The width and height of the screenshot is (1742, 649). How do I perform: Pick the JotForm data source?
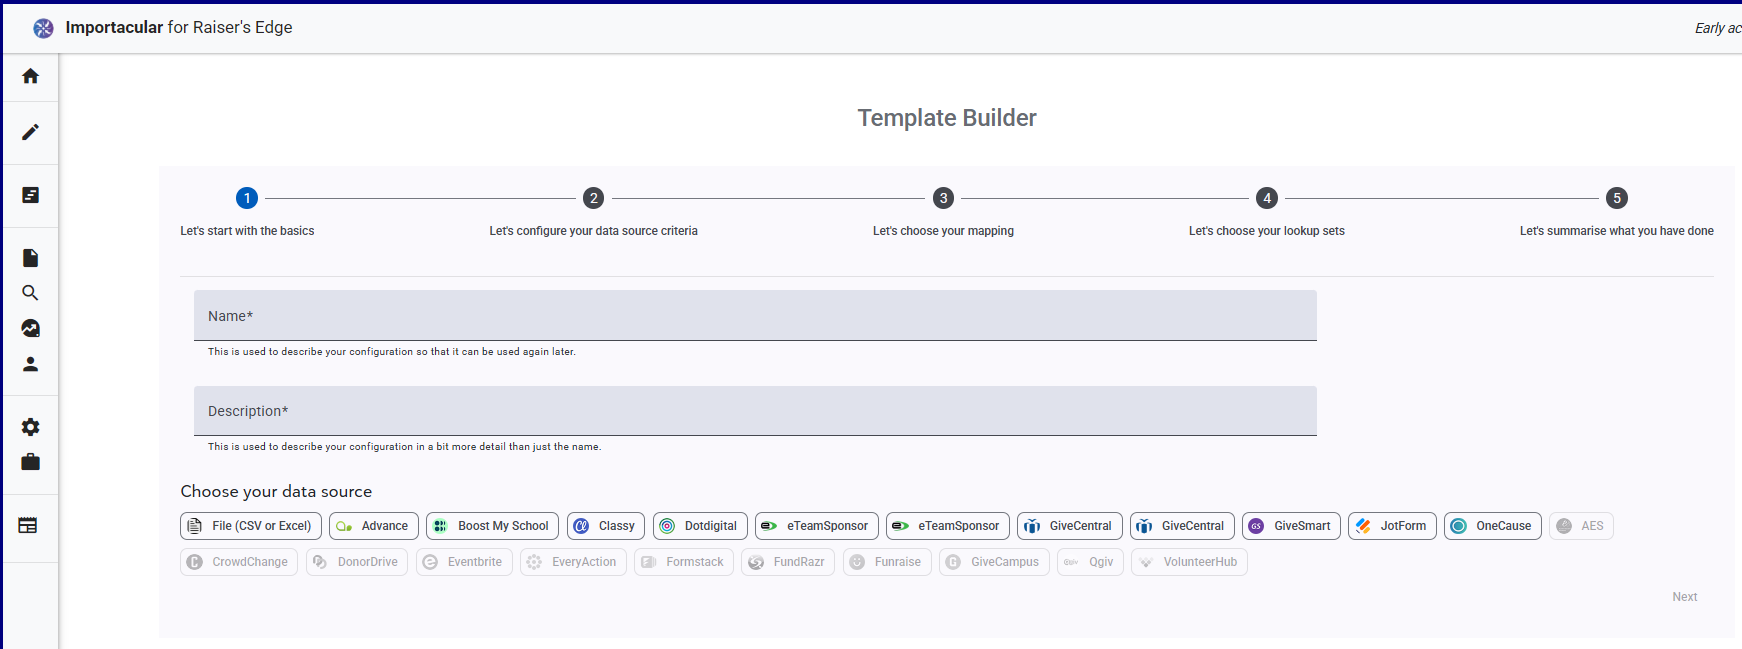tap(1392, 526)
